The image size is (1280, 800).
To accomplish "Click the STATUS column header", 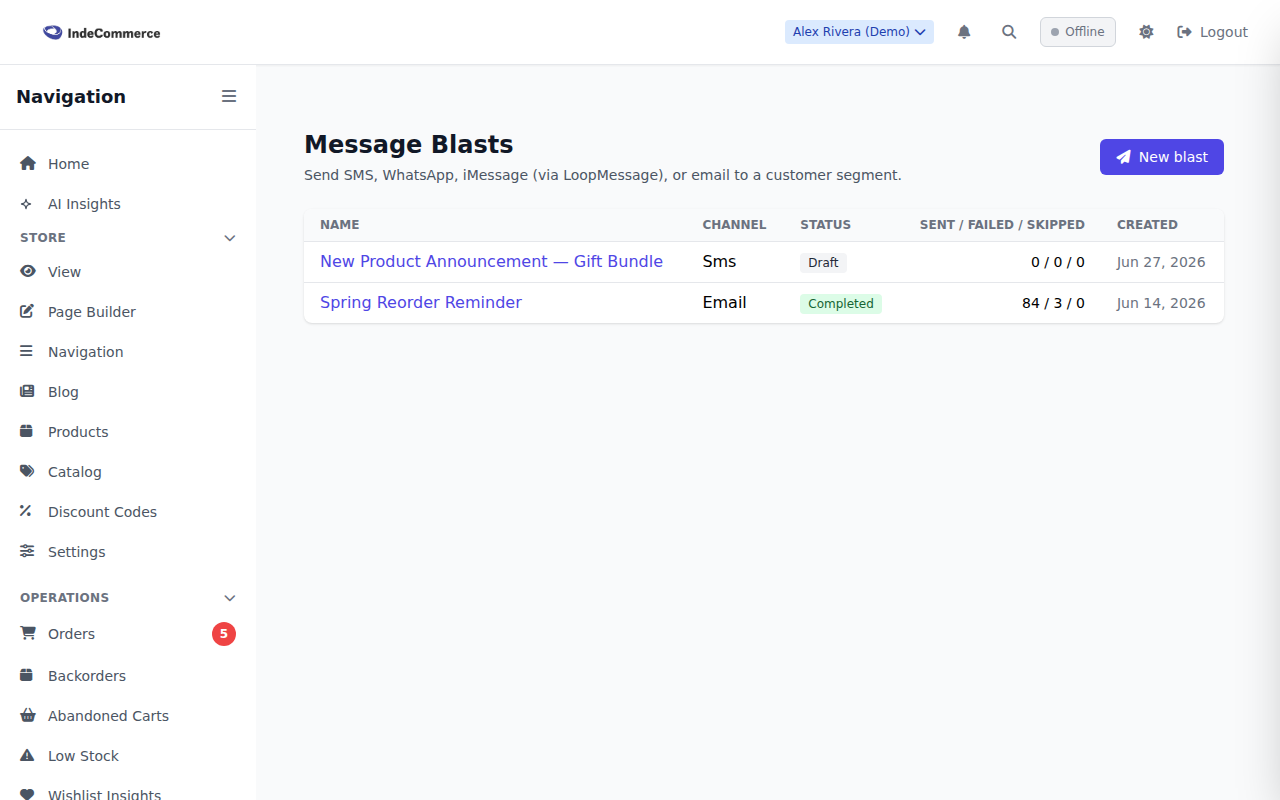I will click(x=825, y=225).
